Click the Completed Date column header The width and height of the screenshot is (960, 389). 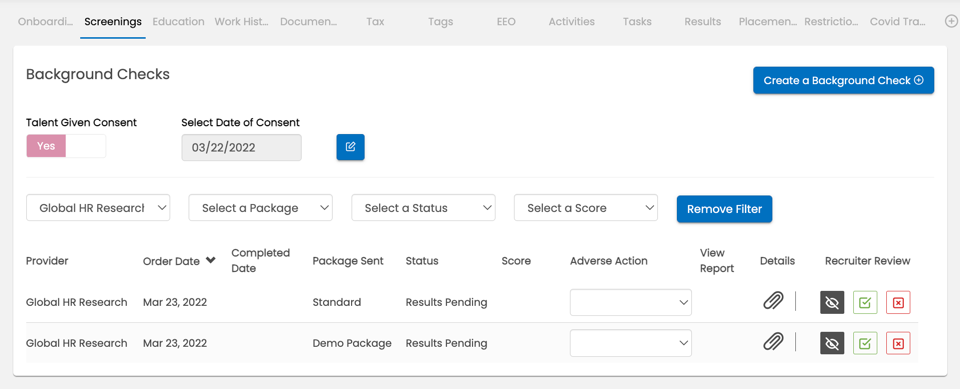tap(260, 260)
